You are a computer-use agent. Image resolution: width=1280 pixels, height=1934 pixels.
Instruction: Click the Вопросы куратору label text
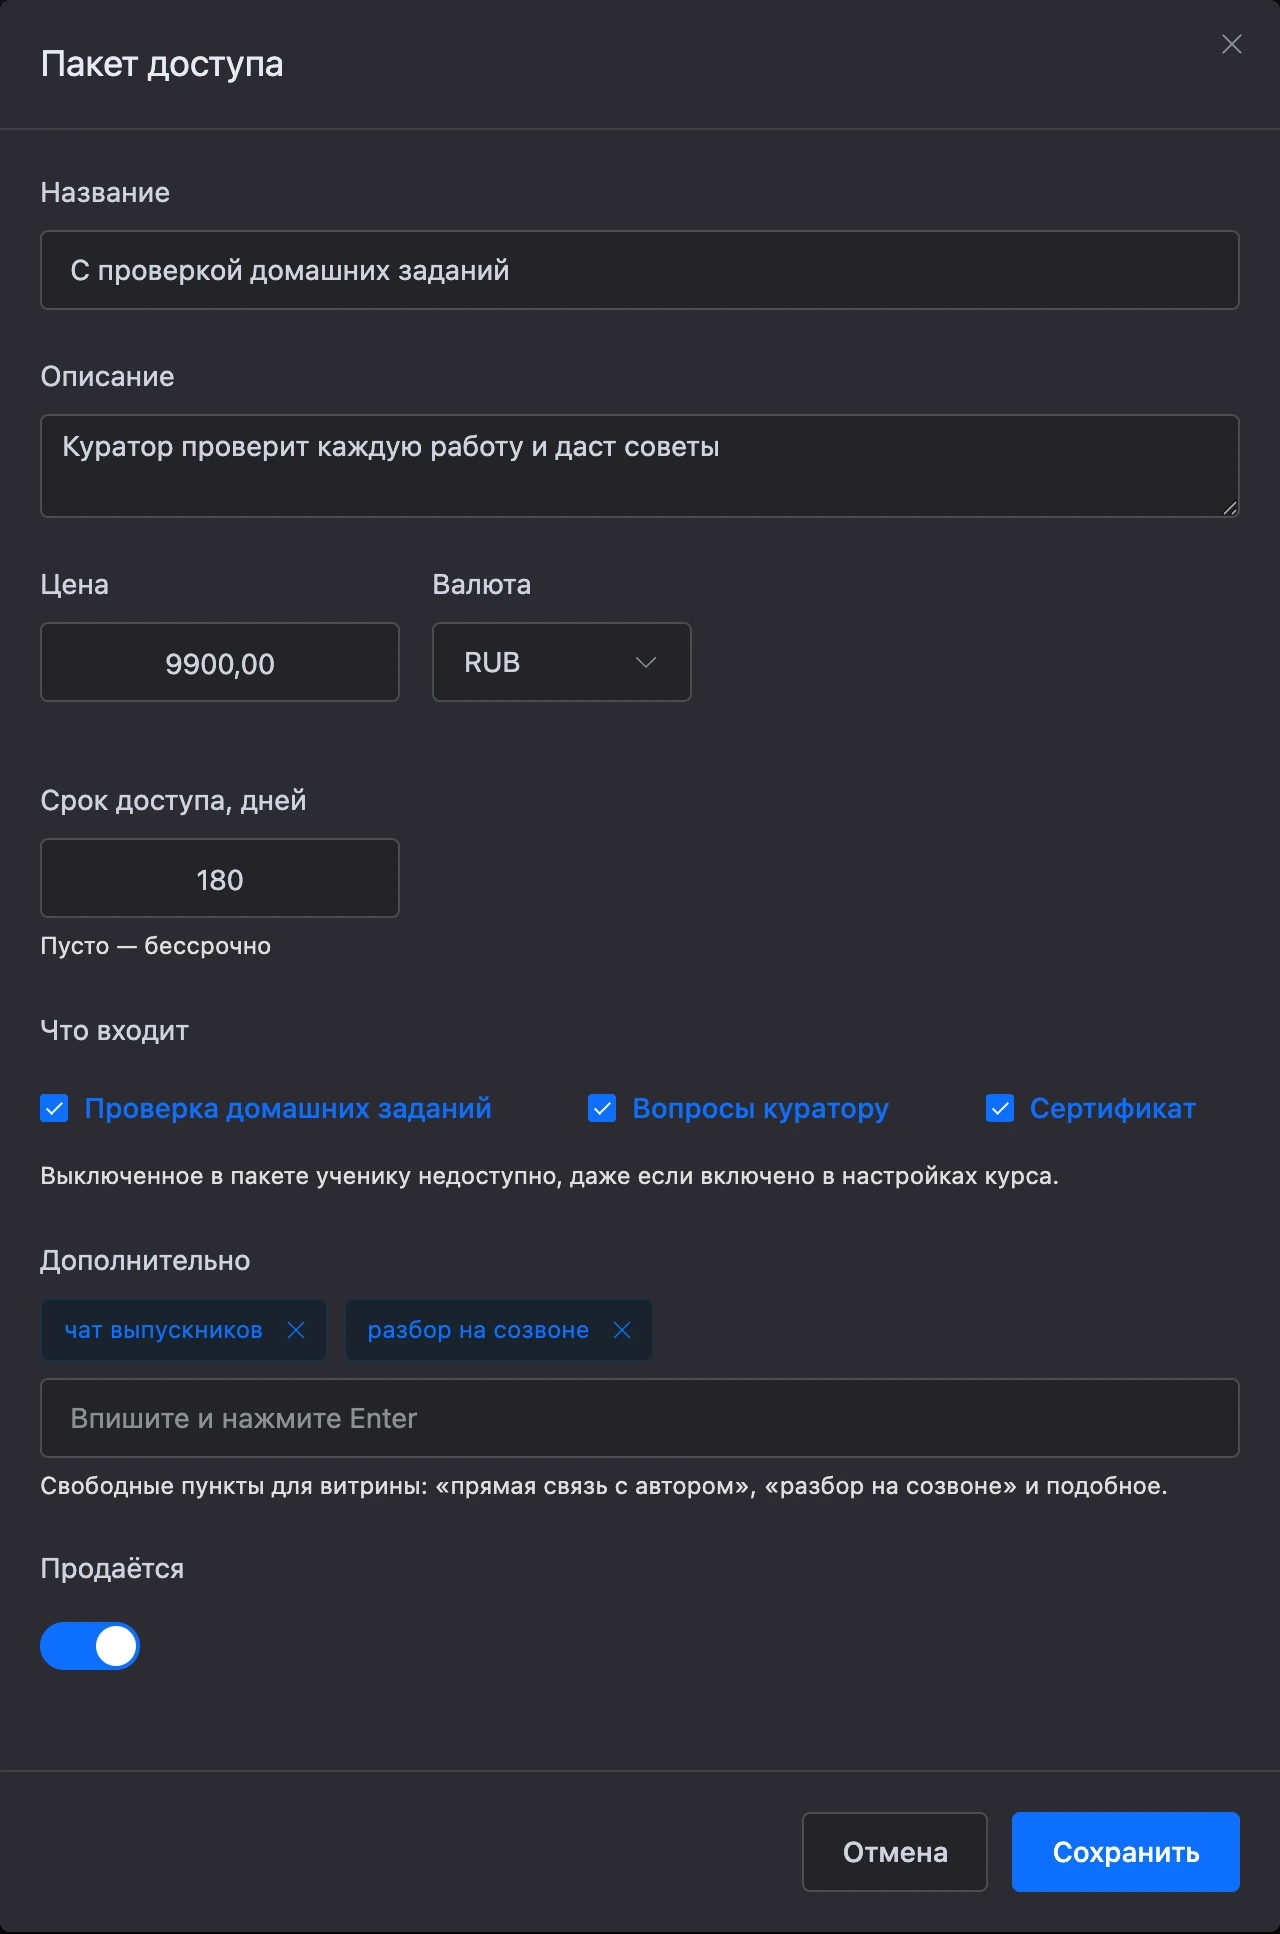click(x=760, y=1108)
